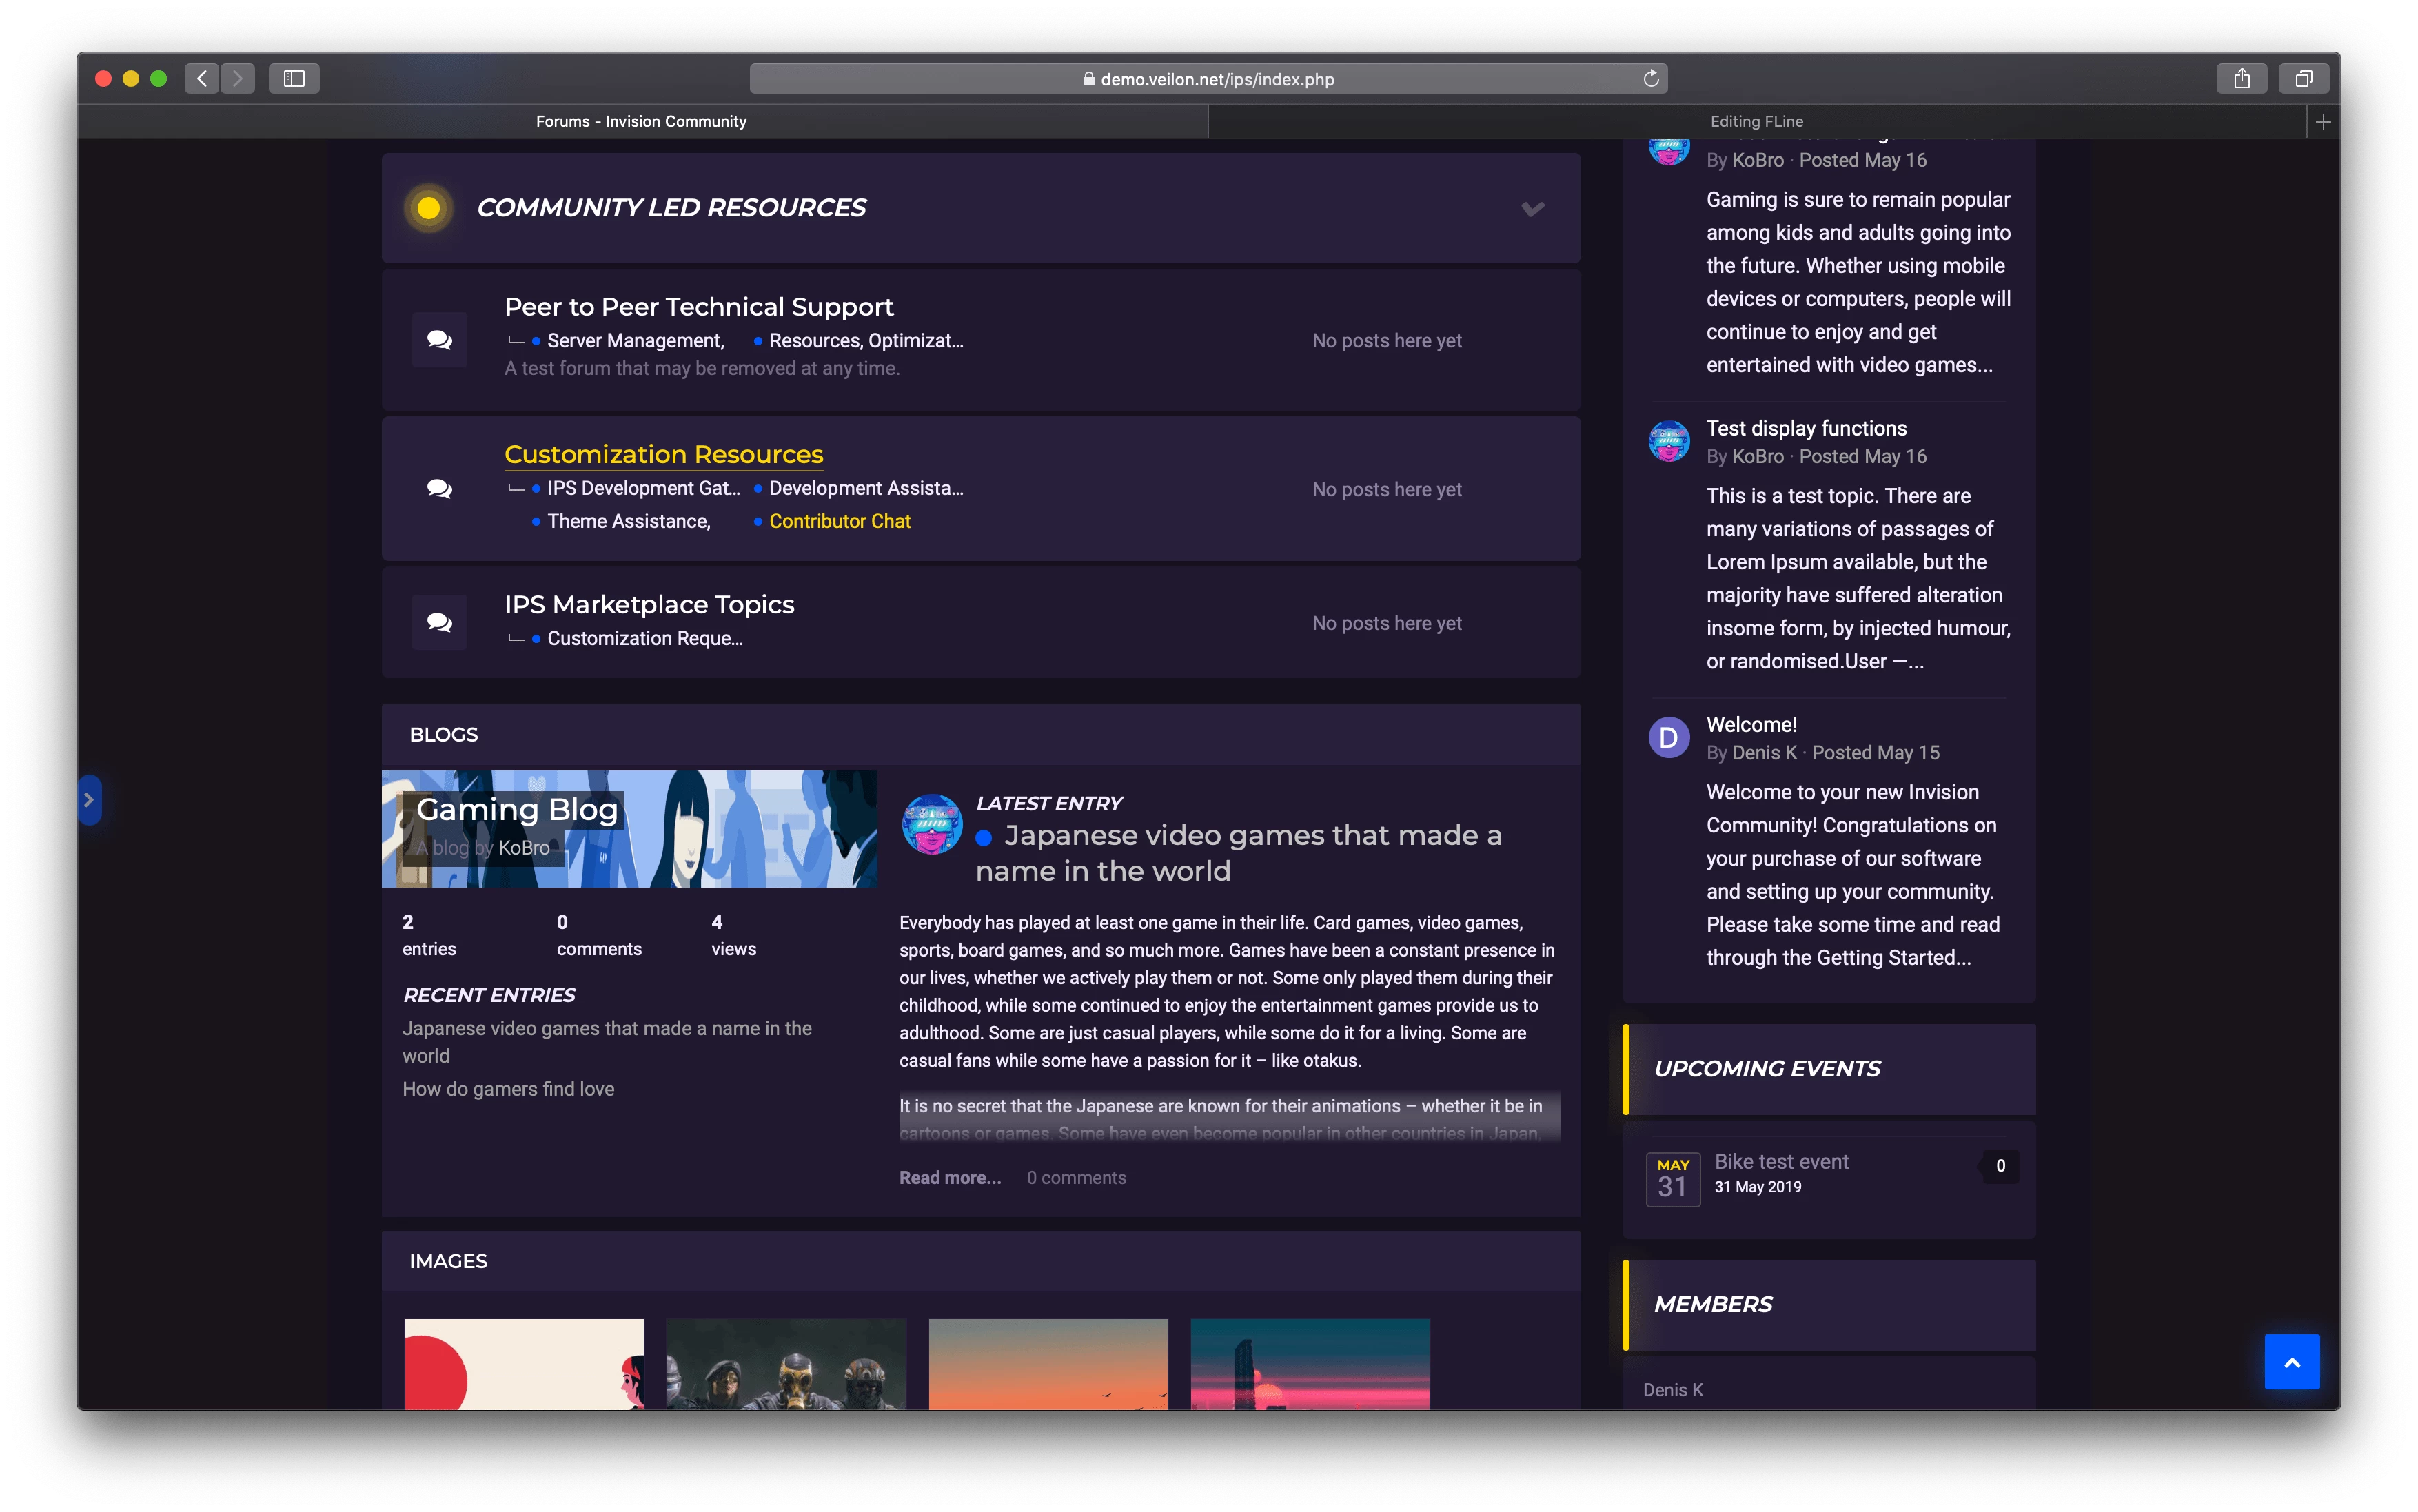
Task: Reload the page with the refresh icon
Action: (x=1651, y=78)
